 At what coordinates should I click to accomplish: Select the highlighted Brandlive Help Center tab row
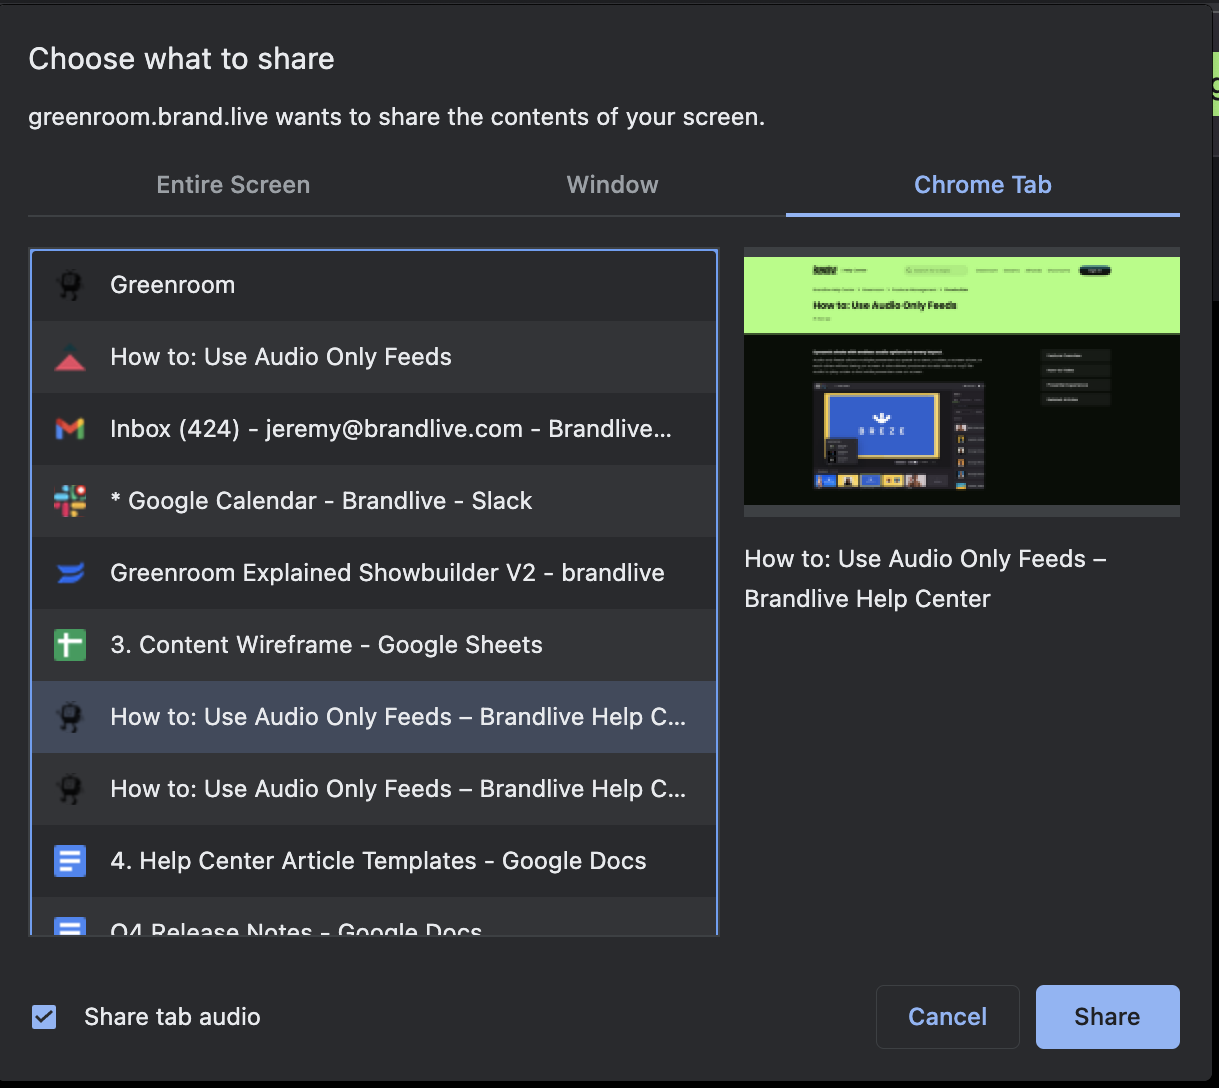point(374,717)
